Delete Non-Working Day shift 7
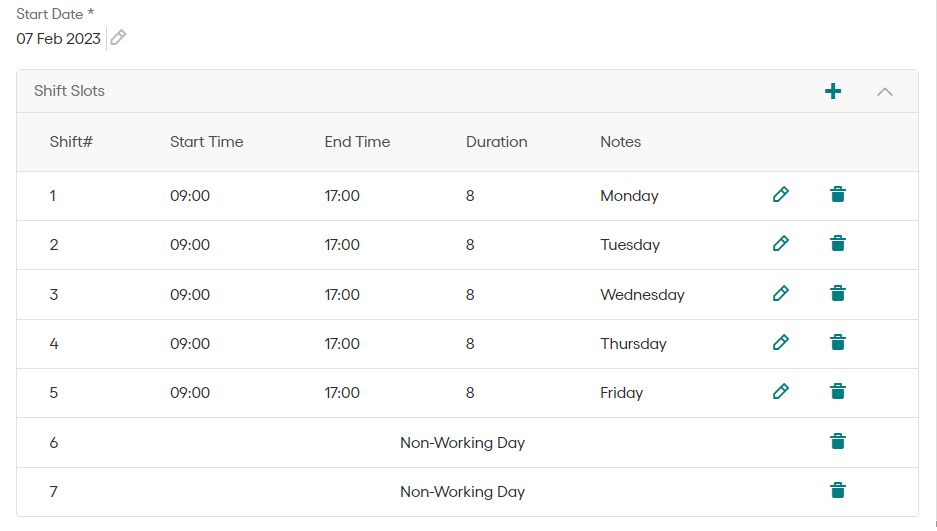 [x=838, y=491]
